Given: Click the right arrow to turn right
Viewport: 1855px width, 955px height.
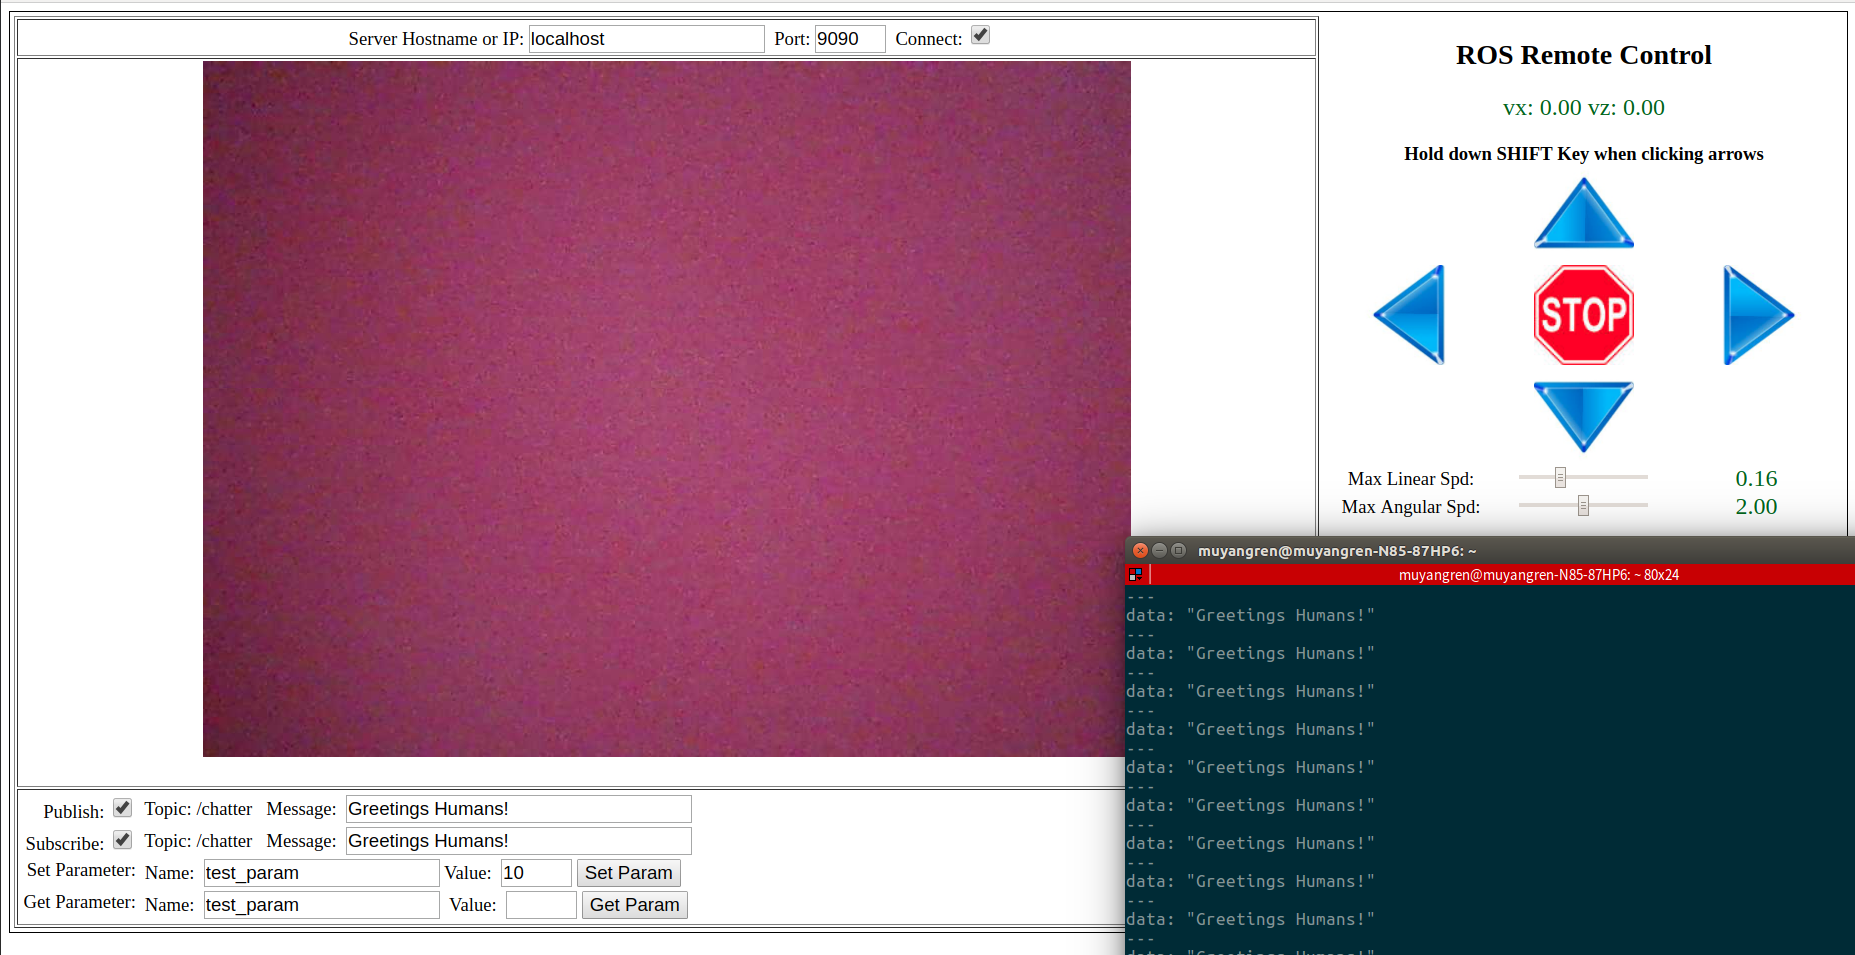Looking at the screenshot, I should (1756, 314).
